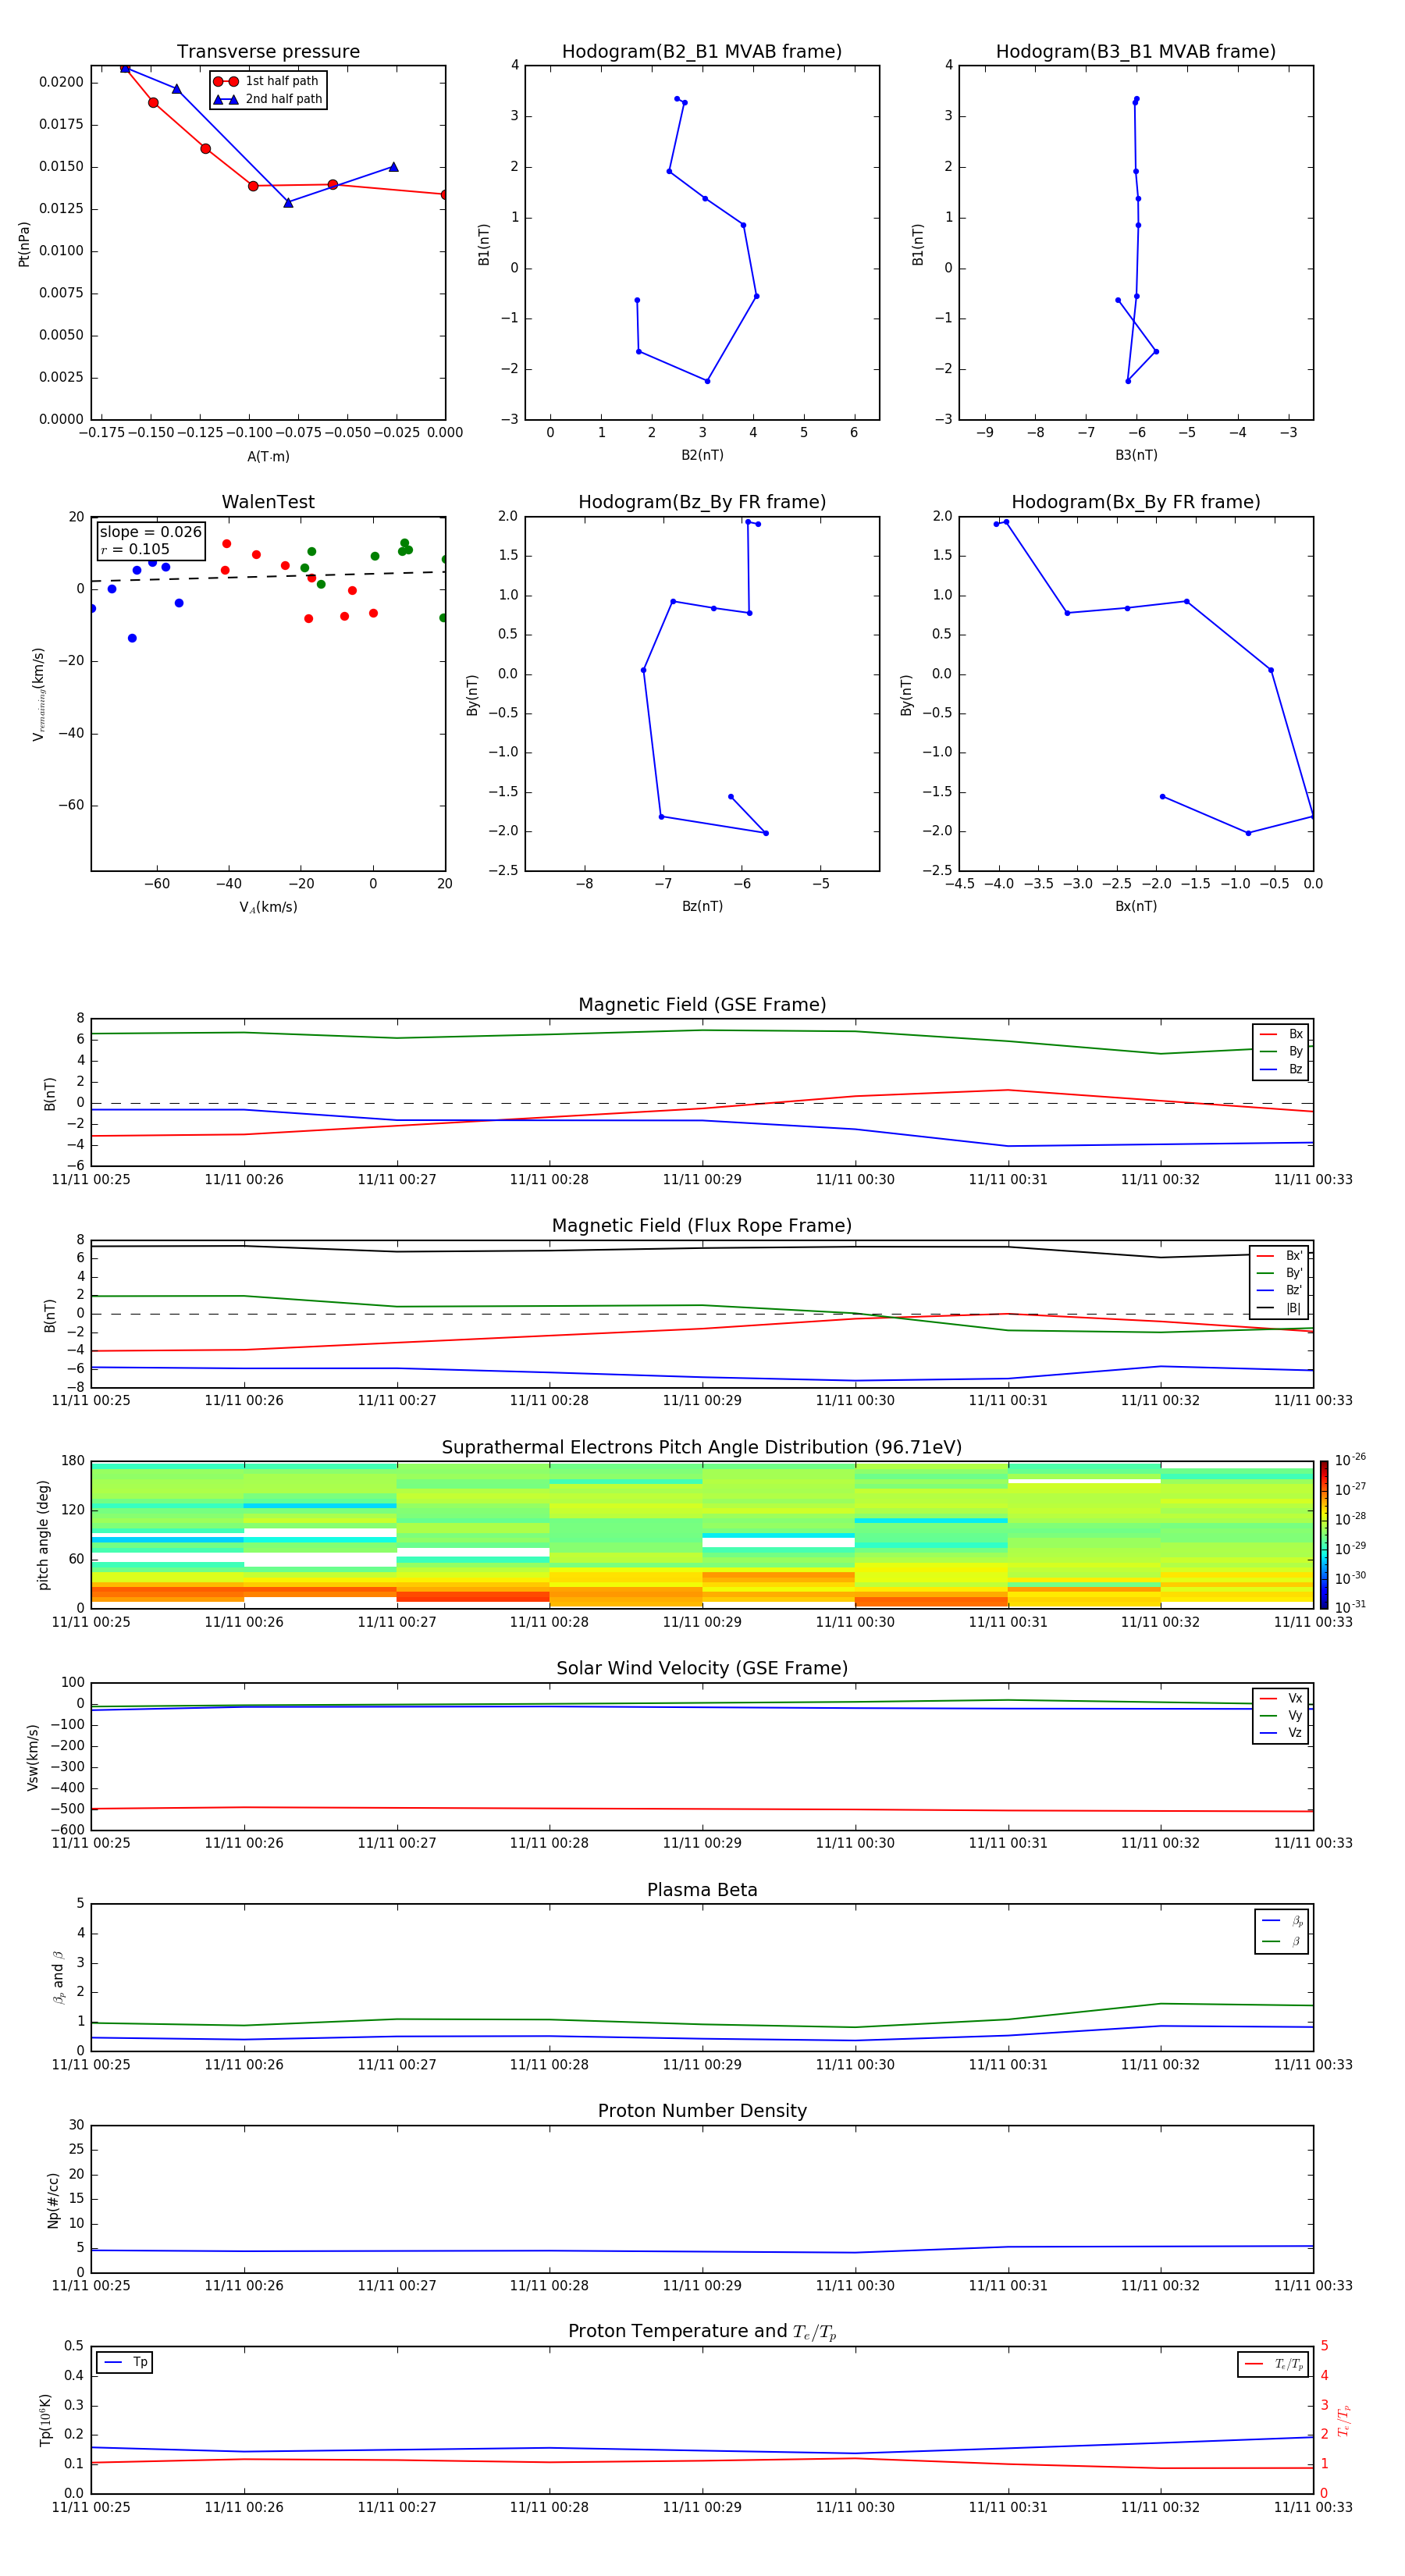Screen dimensions: 1405x2576
Task: Click the "B3(nT)" x-axis label
Action: tap(1136, 455)
